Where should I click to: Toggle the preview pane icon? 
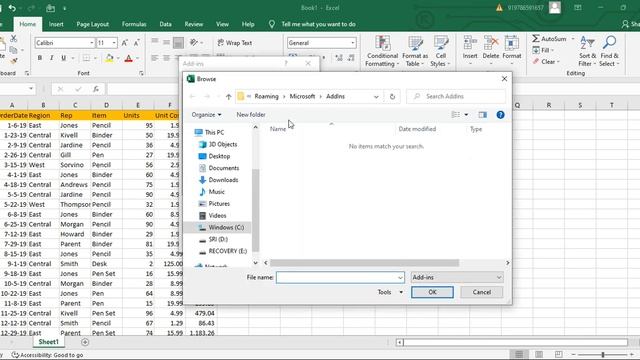tap(482, 115)
